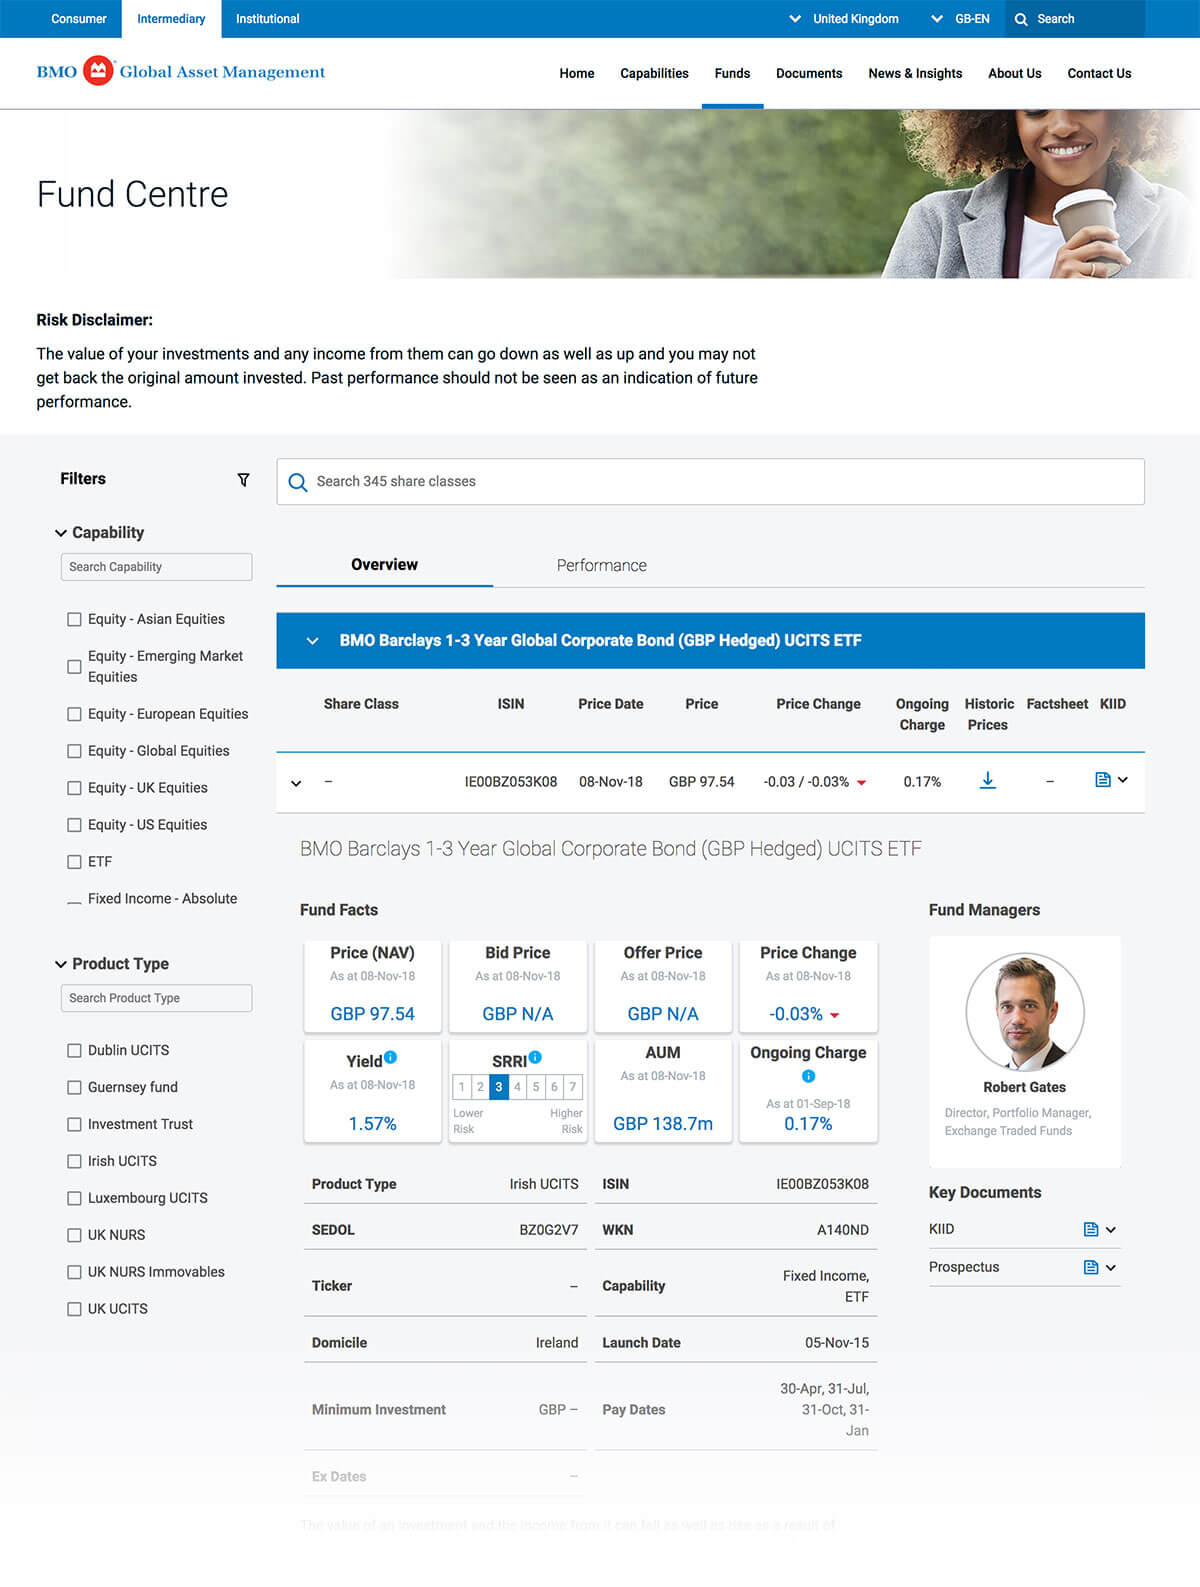Open the United Kingdom country dropdown

pyautogui.click(x=844, y=19)
